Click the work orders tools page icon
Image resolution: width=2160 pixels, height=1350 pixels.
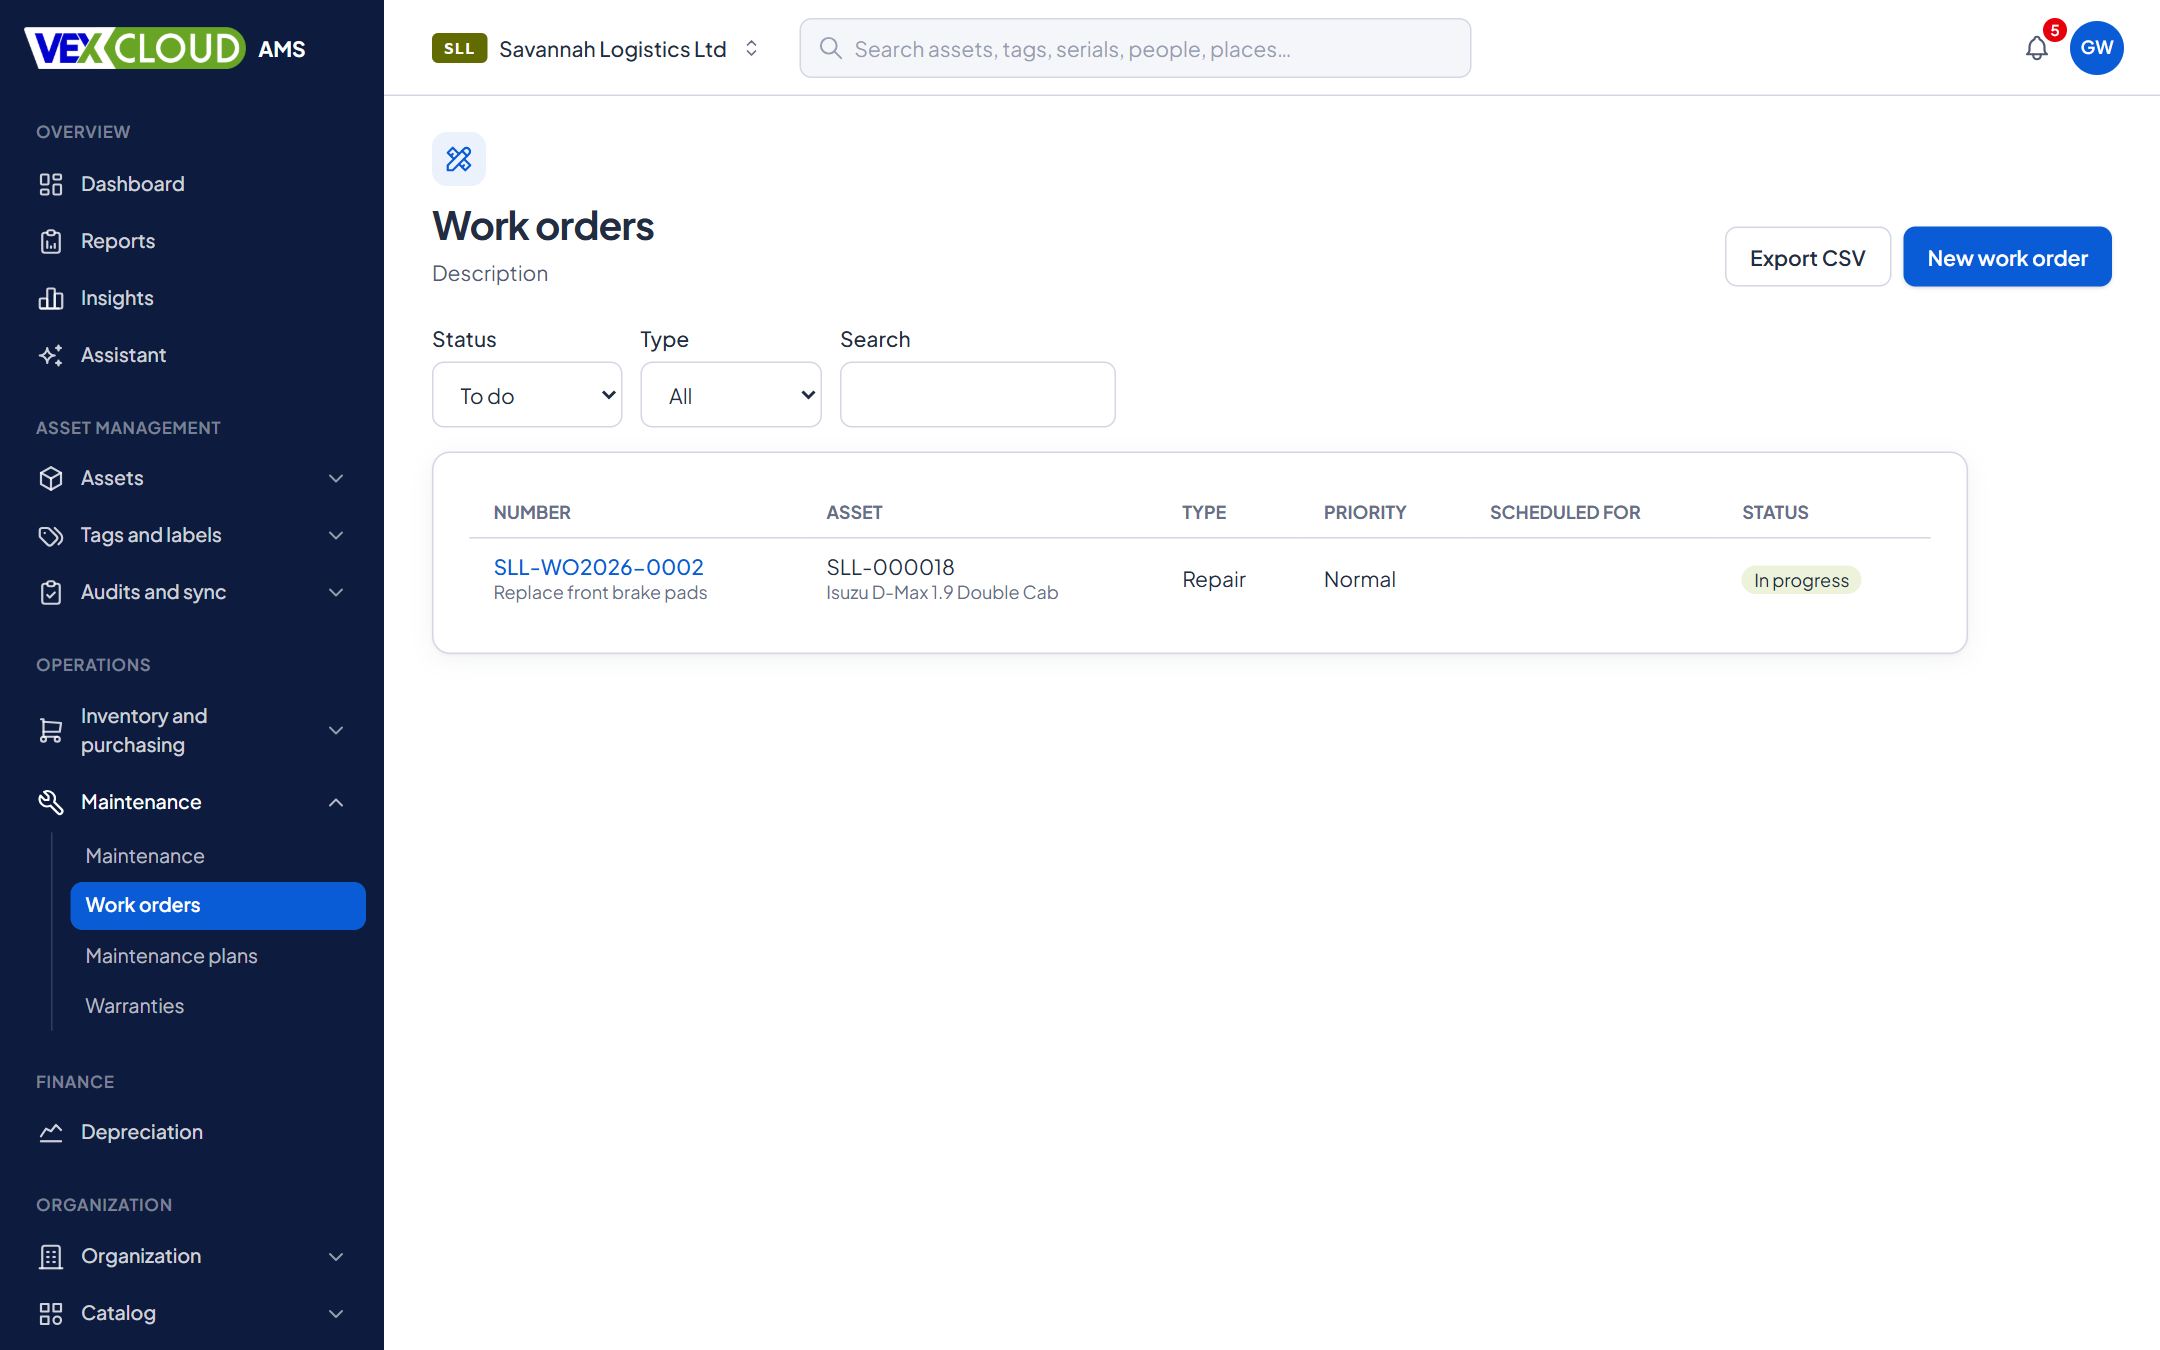tap(459, 159)
